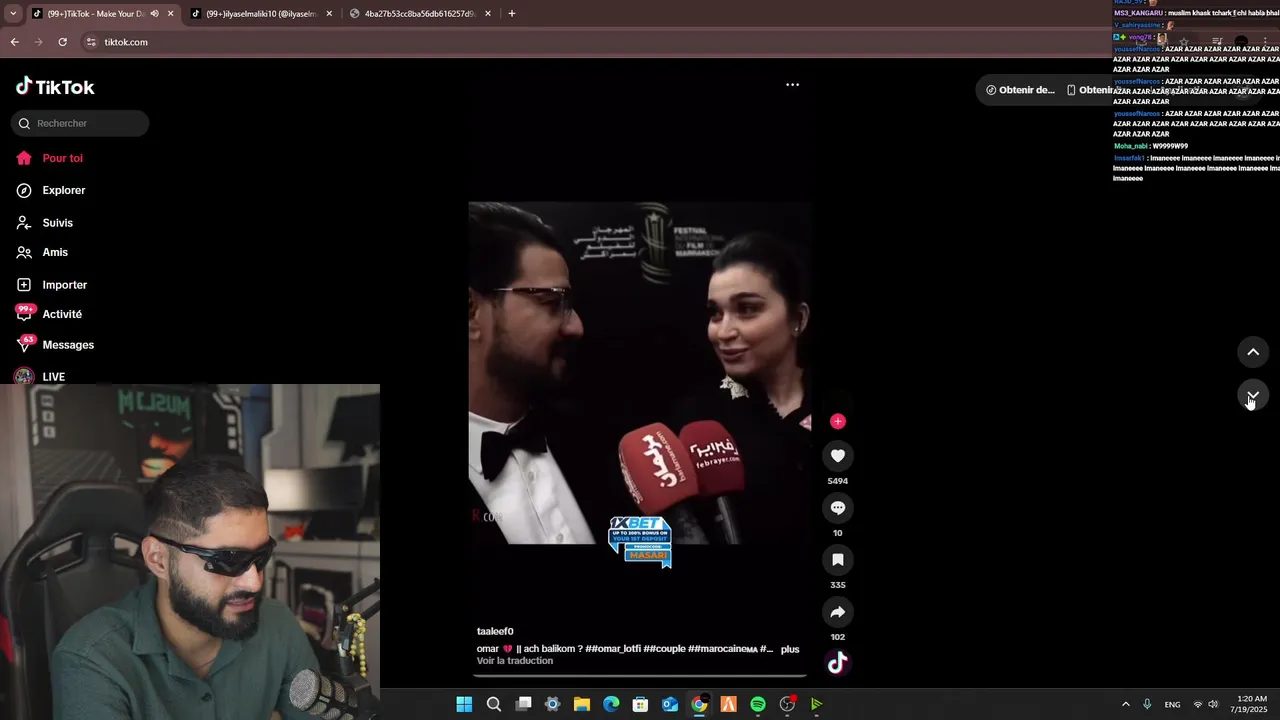Switch to the 4ba27b53cc8ba browser tab

coord(420,14)
